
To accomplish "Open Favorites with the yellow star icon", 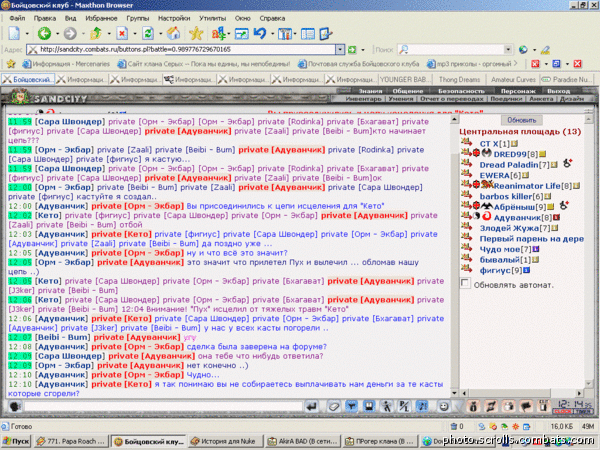I will pyautogui.click(x=196, y=34).
